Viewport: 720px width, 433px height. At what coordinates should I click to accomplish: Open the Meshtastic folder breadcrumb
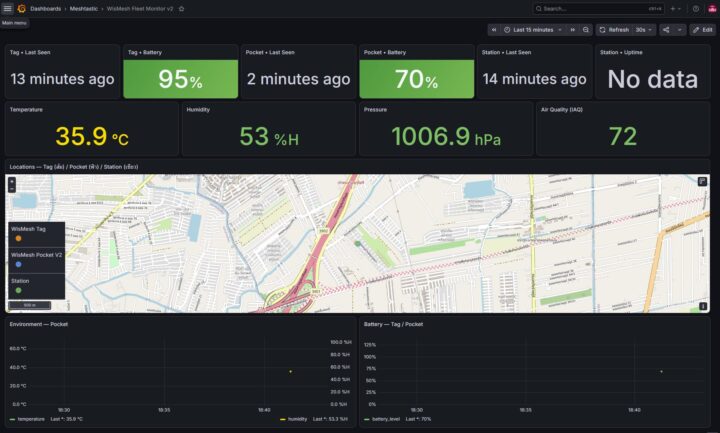[84, 9]
